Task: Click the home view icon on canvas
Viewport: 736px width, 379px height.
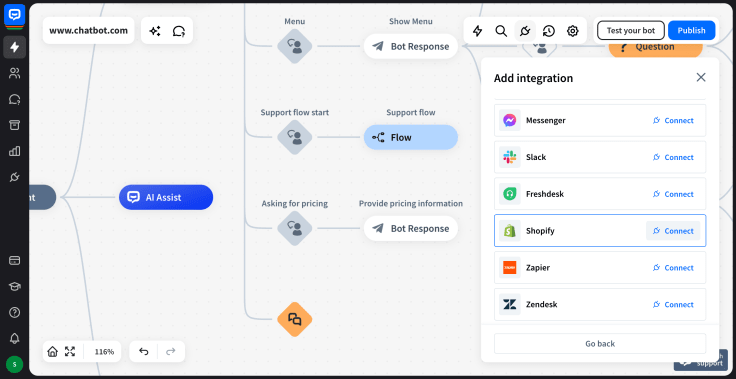Action: click(53, 351)
